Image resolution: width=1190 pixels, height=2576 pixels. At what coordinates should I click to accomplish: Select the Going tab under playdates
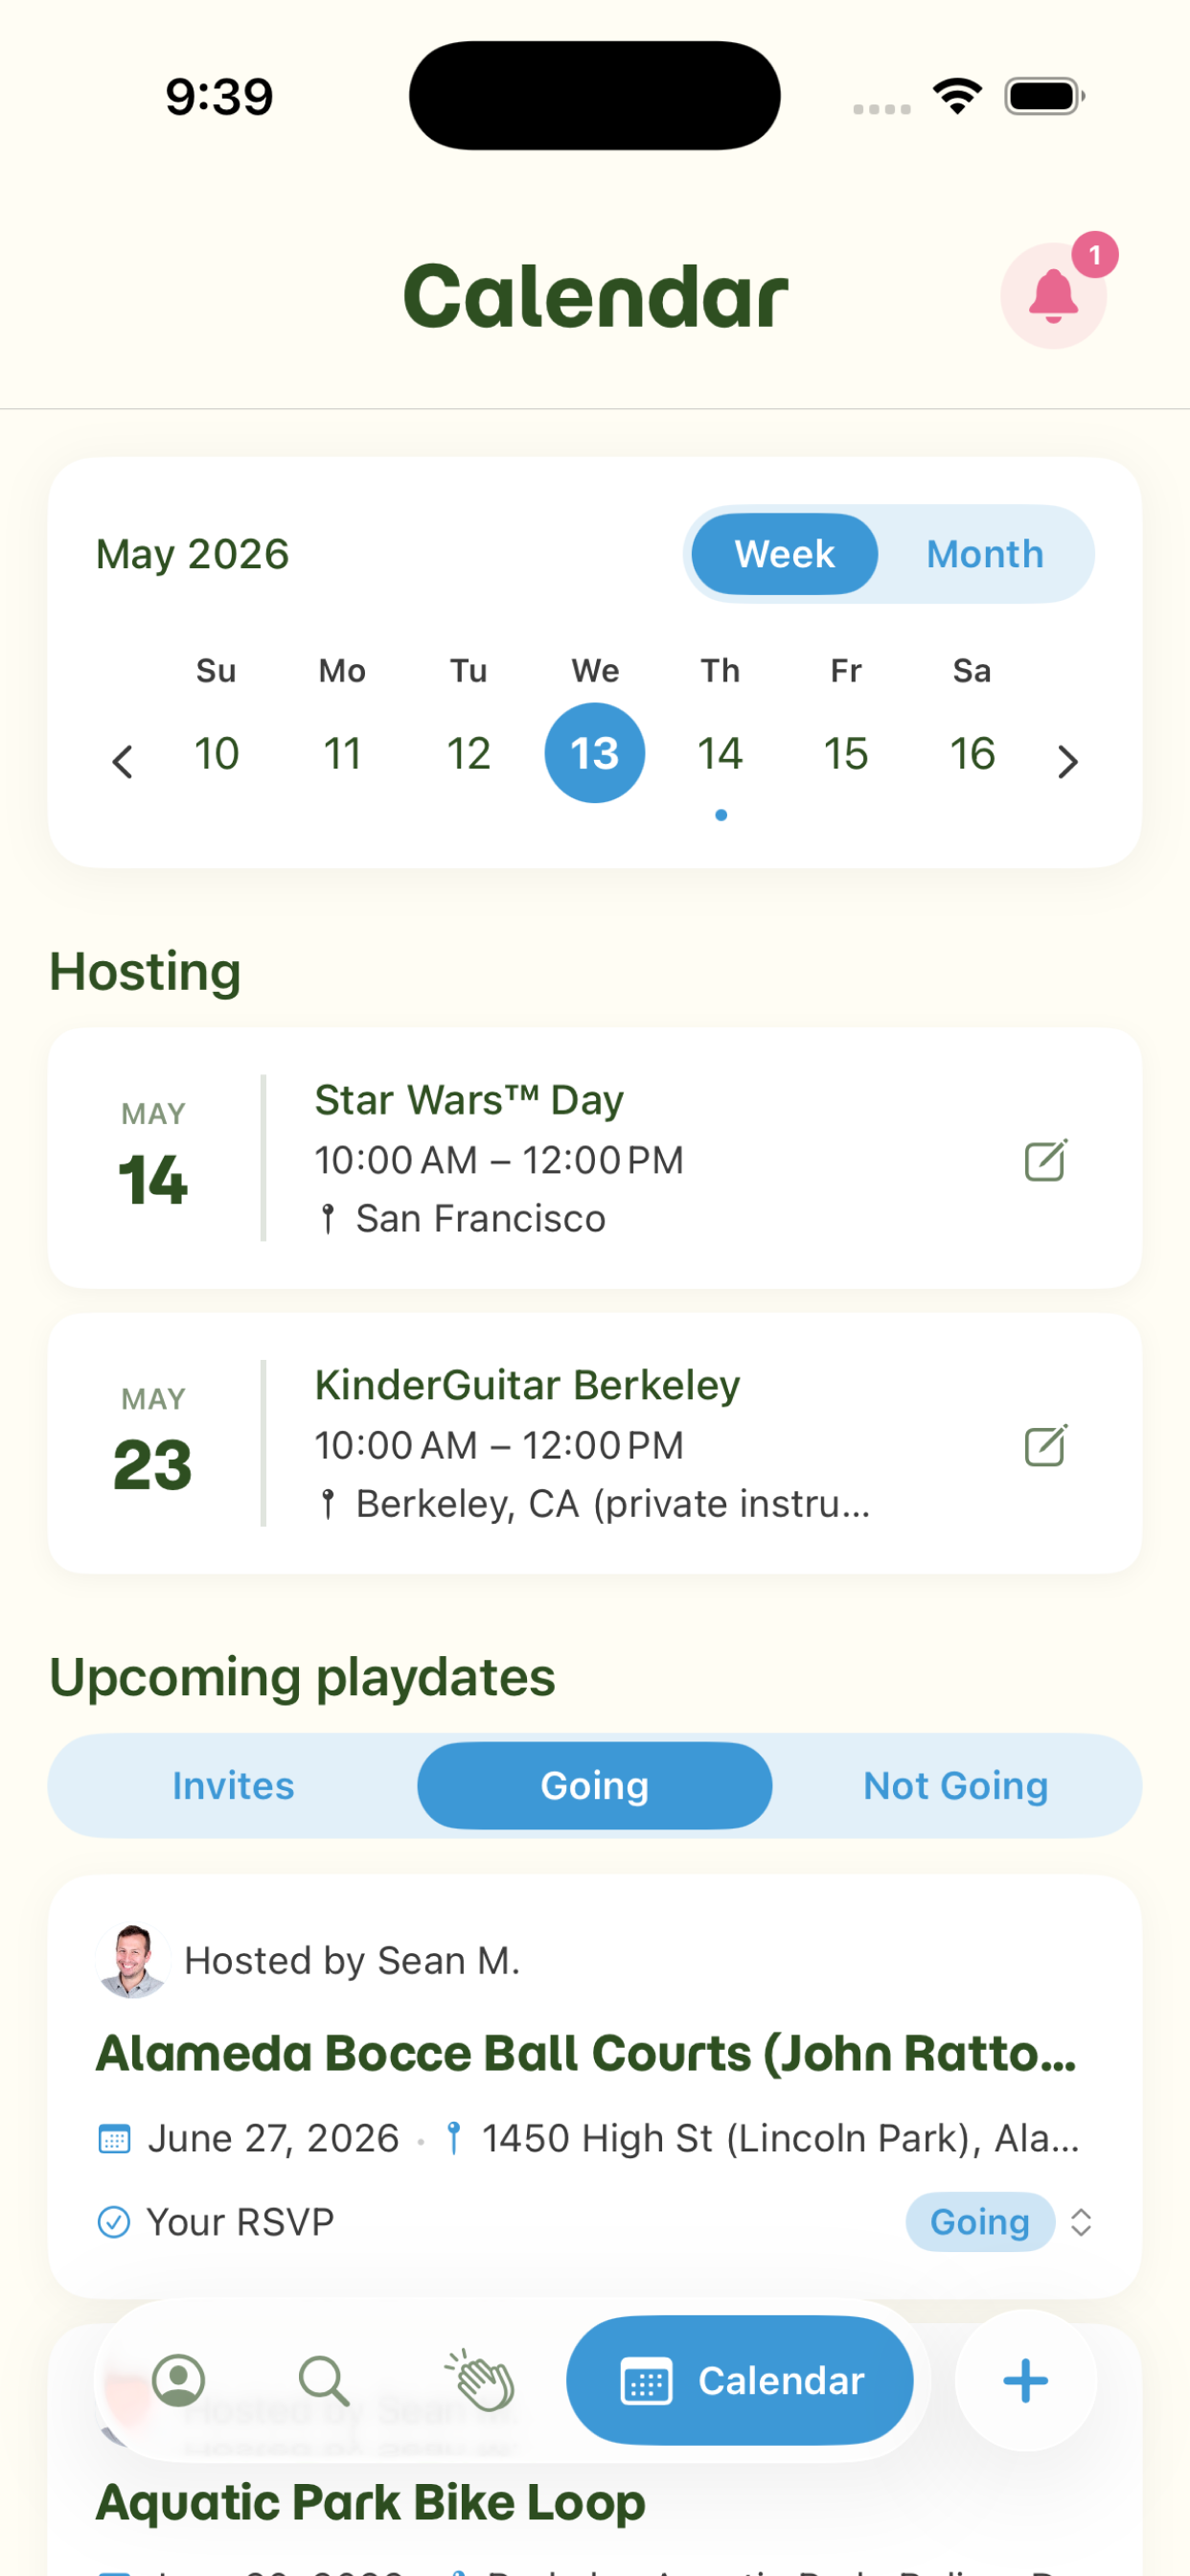[x=594, y=1786]
